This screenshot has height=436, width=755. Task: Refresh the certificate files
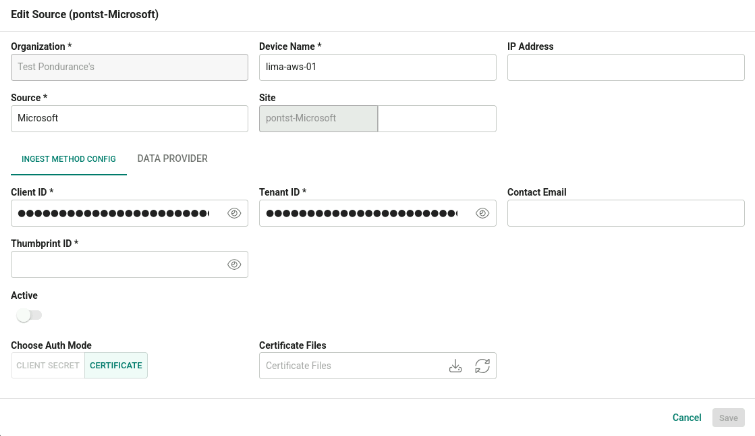[482, 366]
